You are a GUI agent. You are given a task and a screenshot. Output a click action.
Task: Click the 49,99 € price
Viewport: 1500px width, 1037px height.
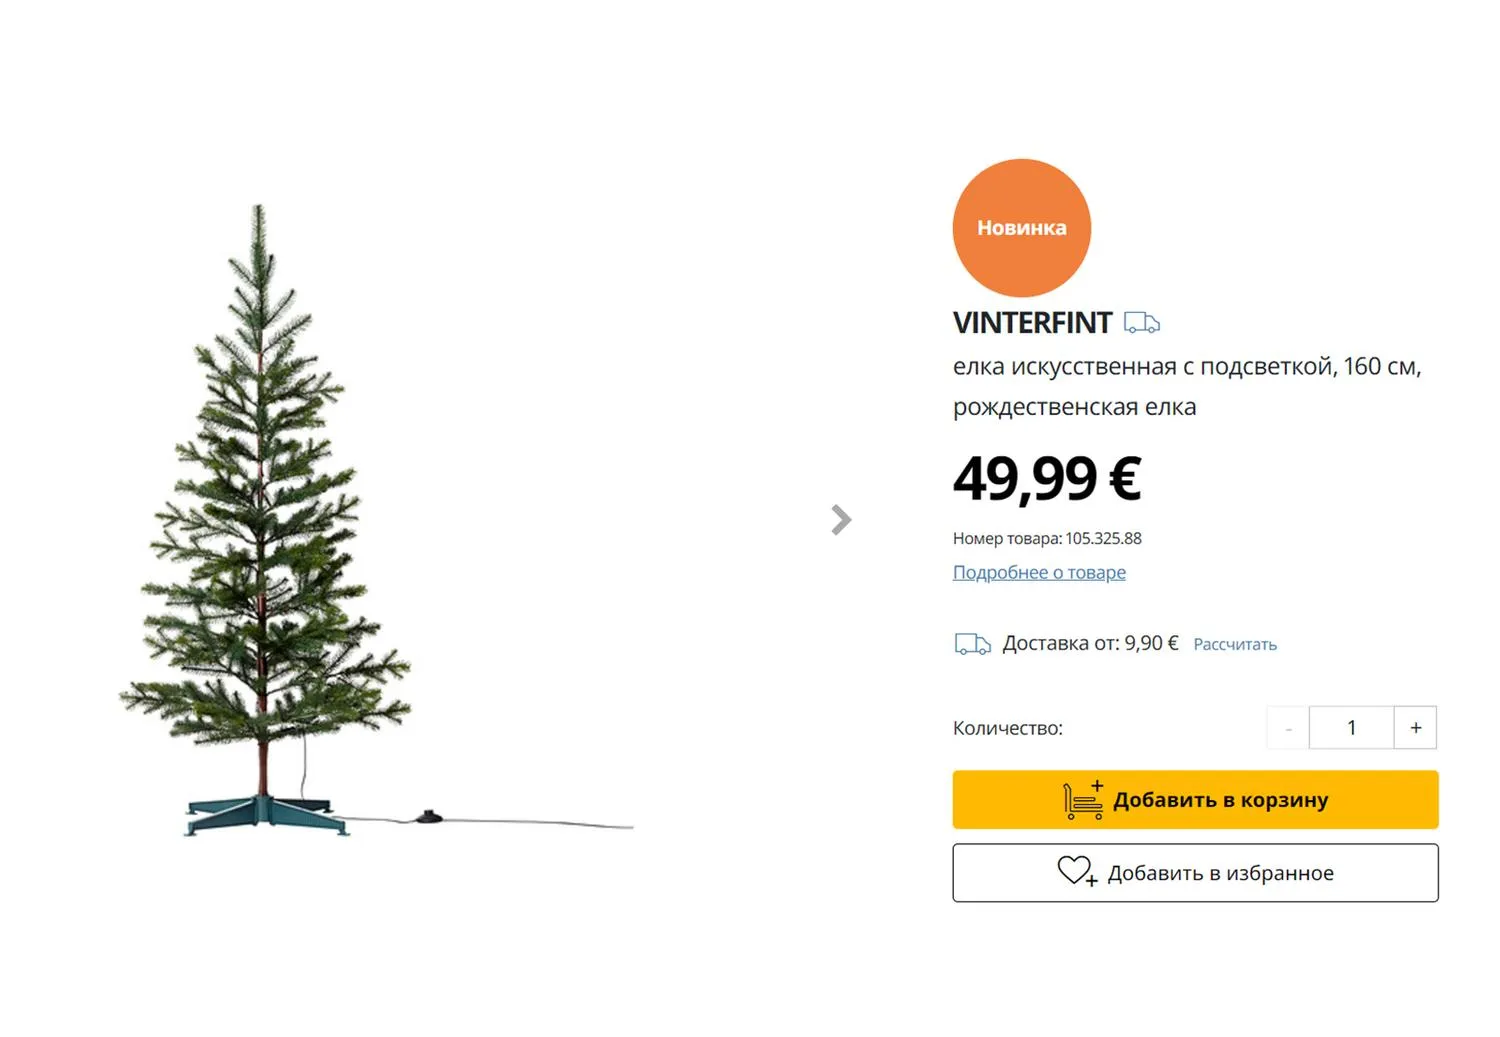point(1047,478)
